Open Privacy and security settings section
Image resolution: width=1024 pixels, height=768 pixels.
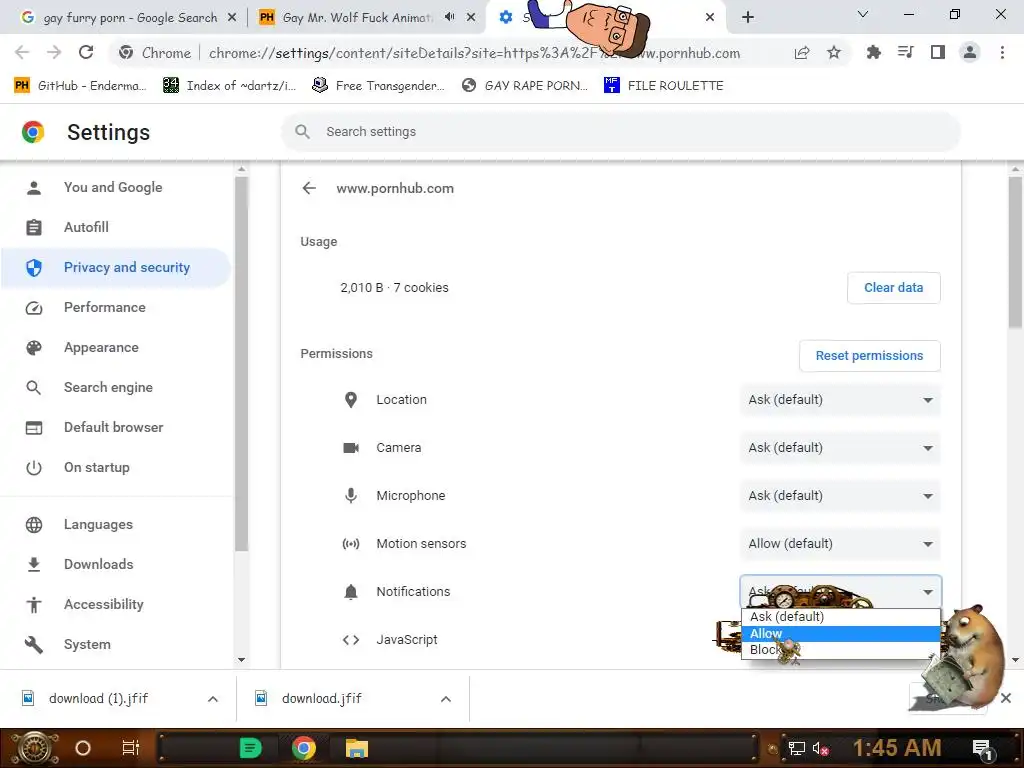(116, 267)
